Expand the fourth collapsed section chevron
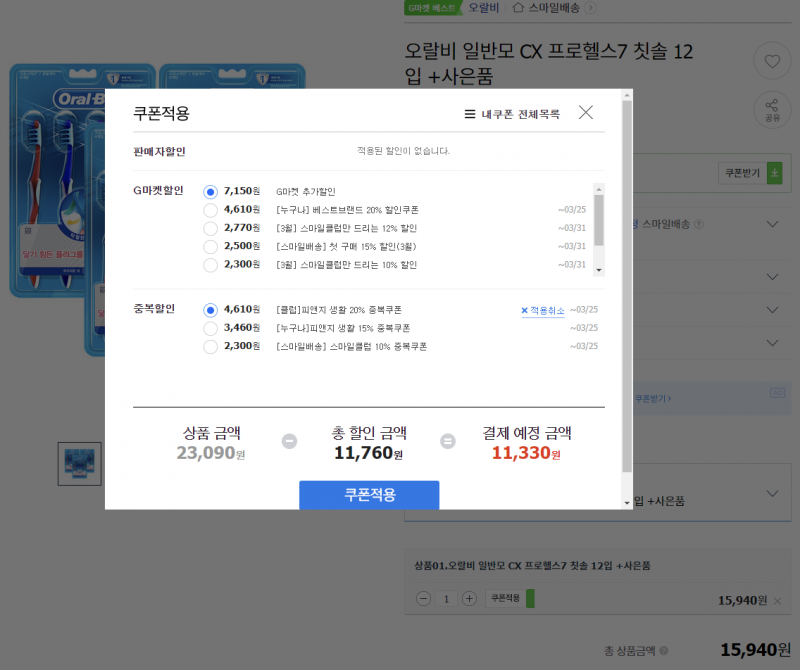The height and width of the screenshot is (670, 800). tap(772, 343)
